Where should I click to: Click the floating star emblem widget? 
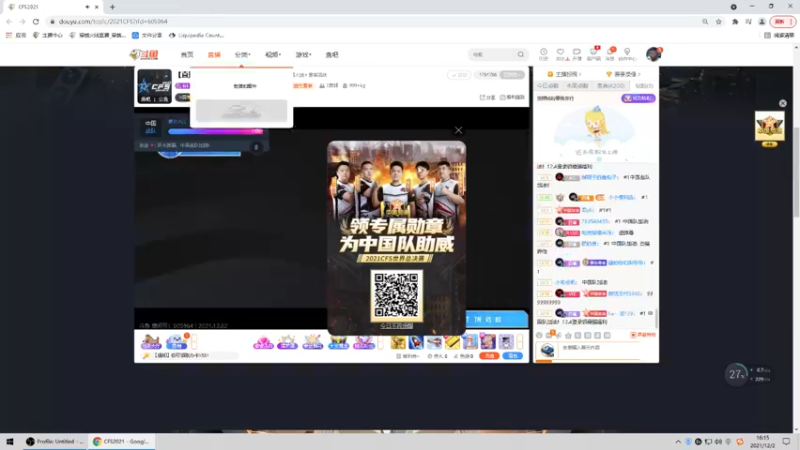click(769, 126)
